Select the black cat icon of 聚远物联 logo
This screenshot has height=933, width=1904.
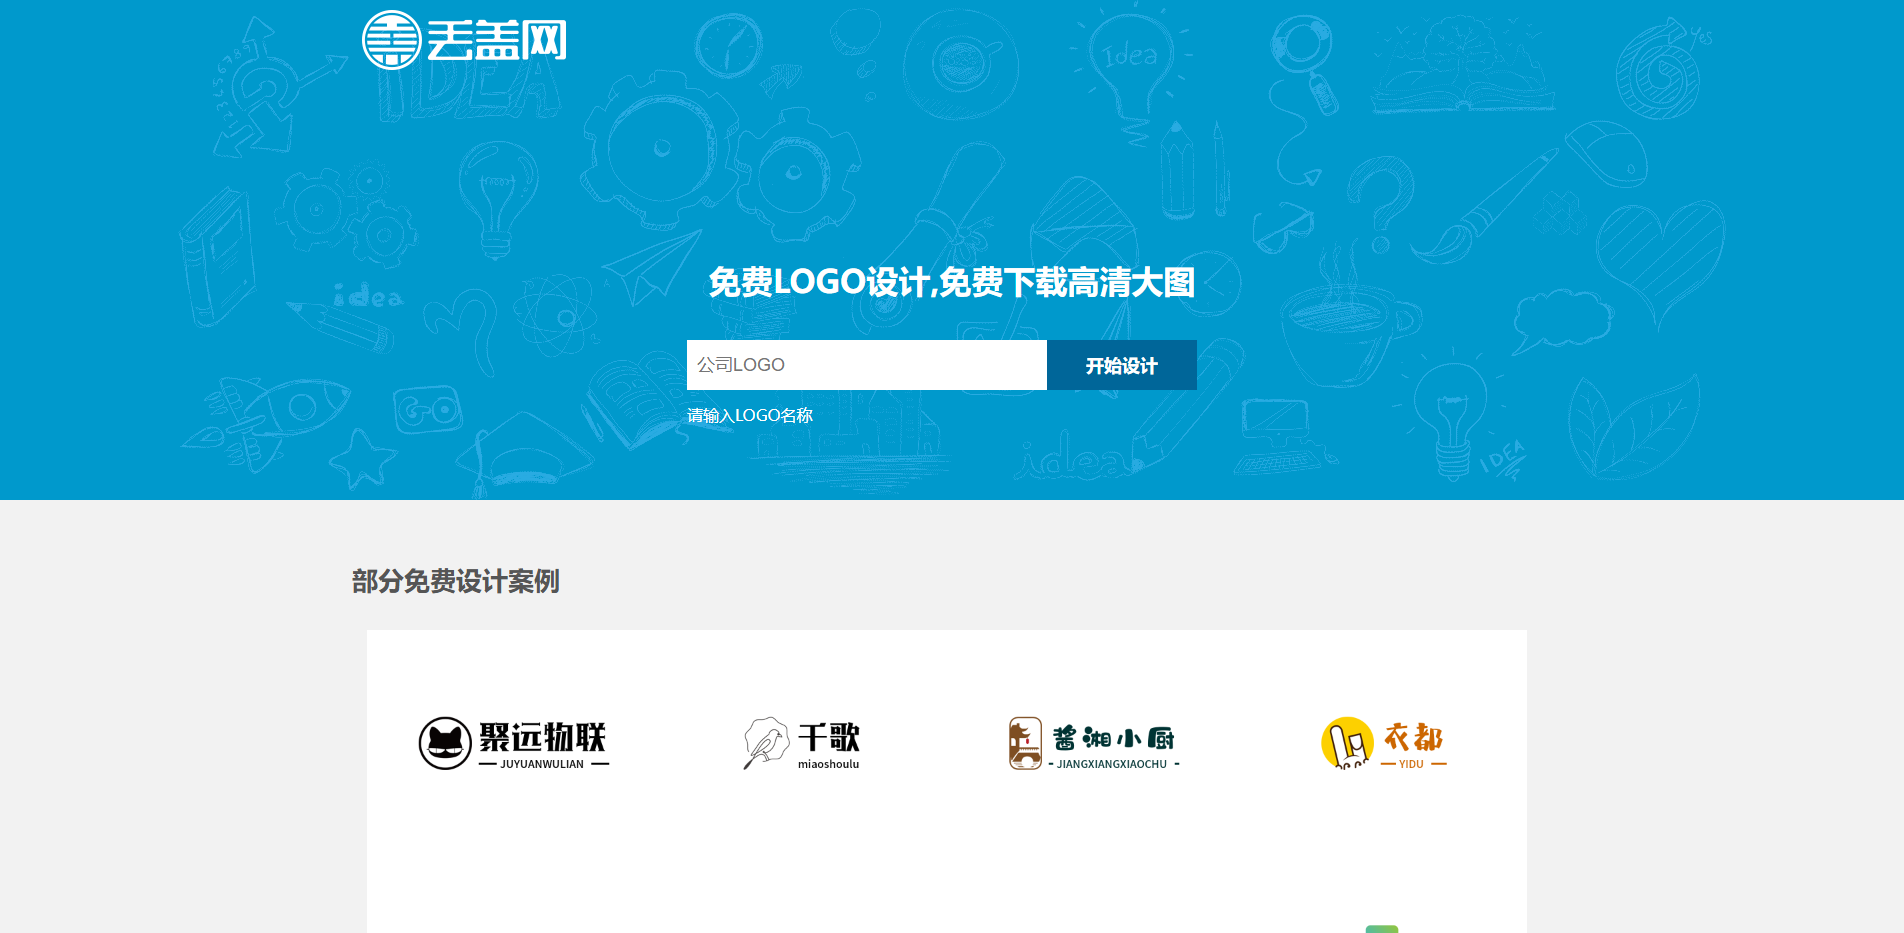click(x=443, y=742)
